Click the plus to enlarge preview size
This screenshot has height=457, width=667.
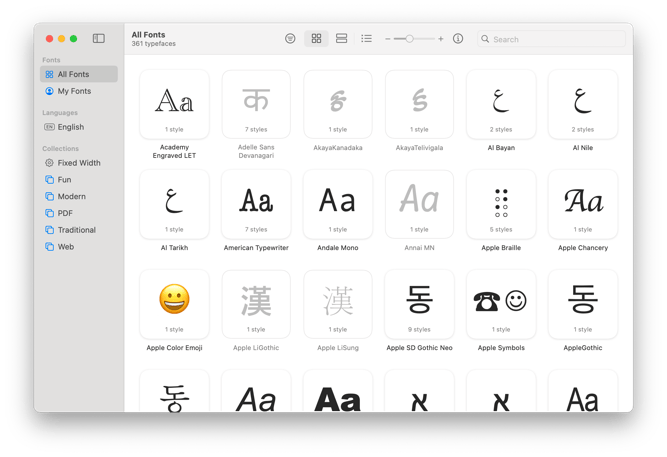pos(441,39)
